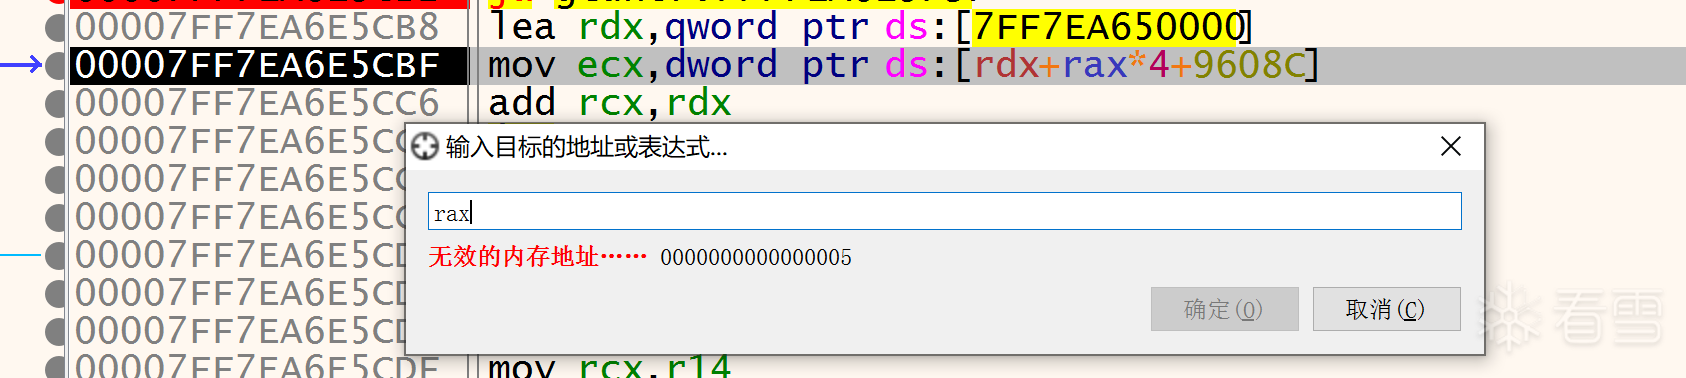The height and width of the screenshot is (378, 1686).
Task: Click the instruction mov rcx,r14
Action: pos(610,367)
